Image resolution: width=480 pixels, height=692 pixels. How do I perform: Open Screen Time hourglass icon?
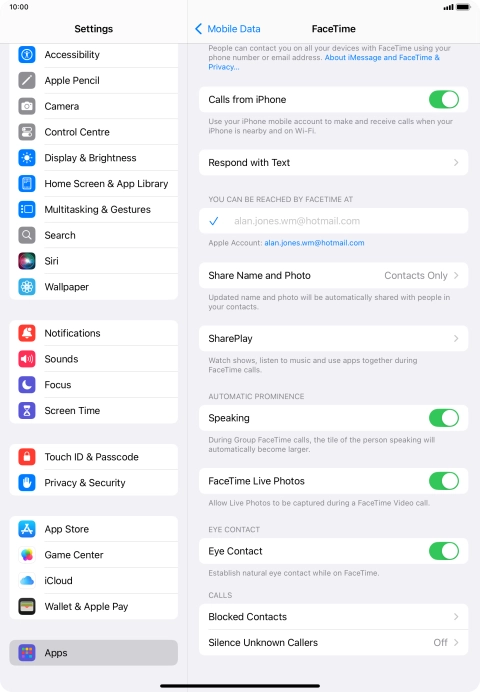point(27,410)
